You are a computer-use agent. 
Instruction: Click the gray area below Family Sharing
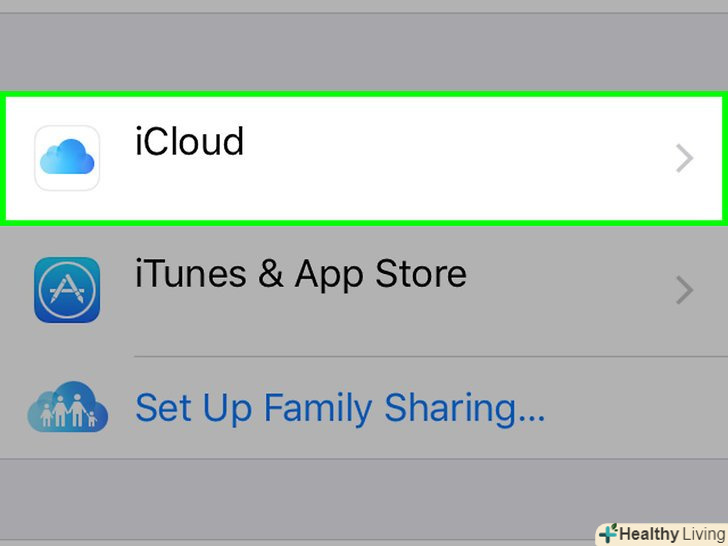[x=364, y=500]
